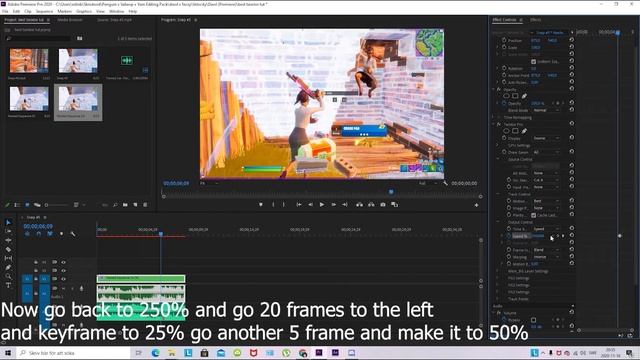The width and height of the screenshot is (640, 360).
Task: Select green video clip on V1 track
Action: [x=141, y=279]
